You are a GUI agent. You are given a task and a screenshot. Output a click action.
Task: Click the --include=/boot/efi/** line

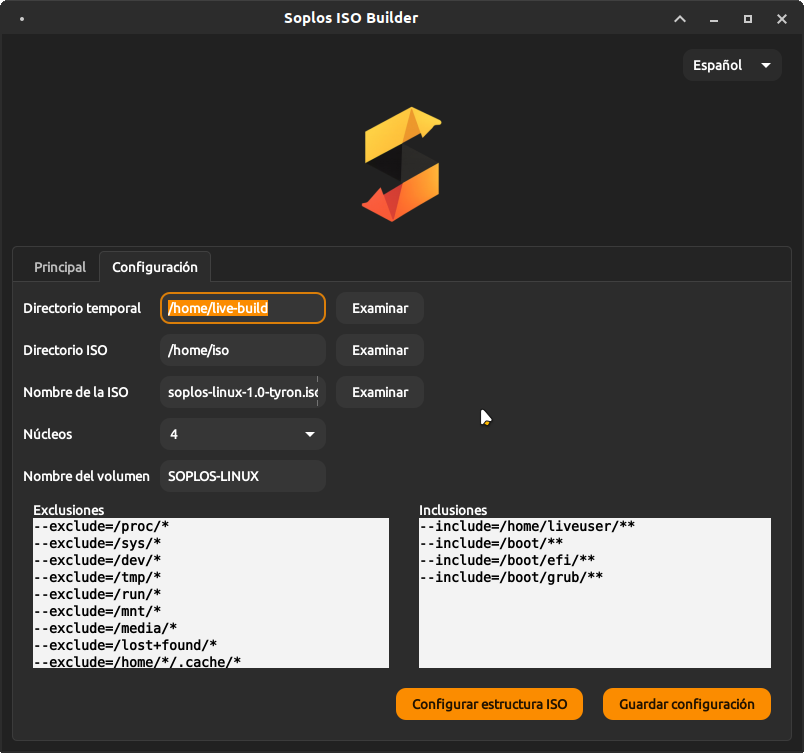click(508, 560)
